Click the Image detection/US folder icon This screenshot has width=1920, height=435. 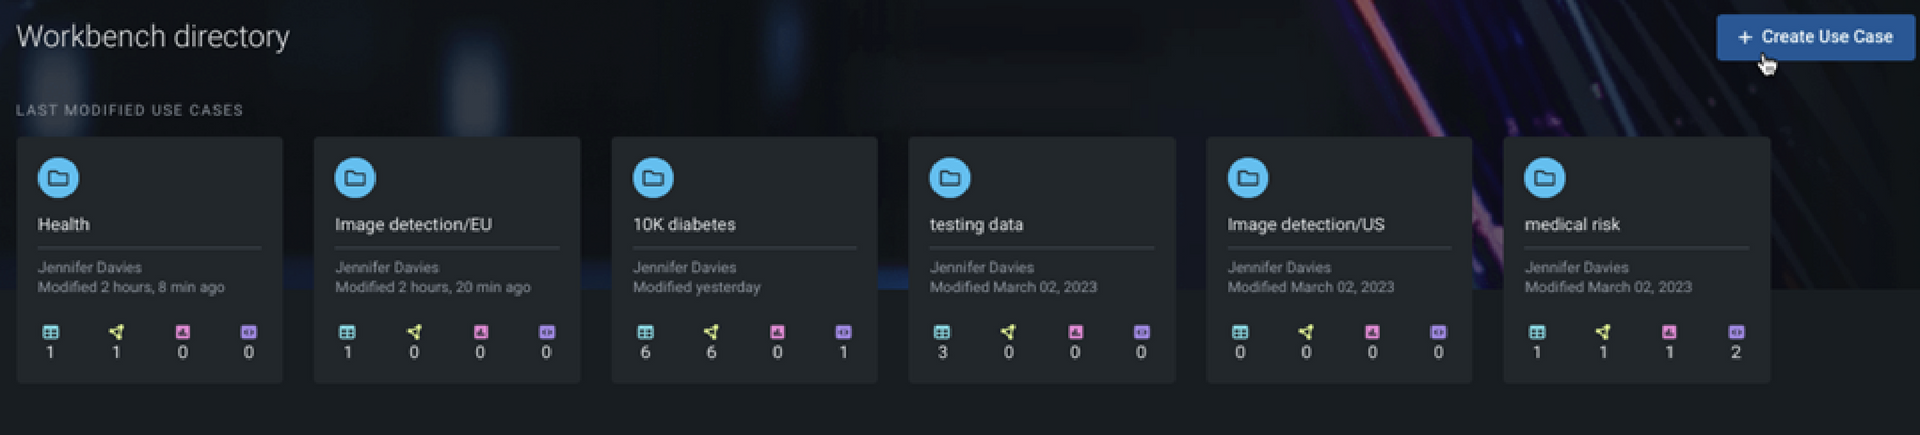[1248, 178]
